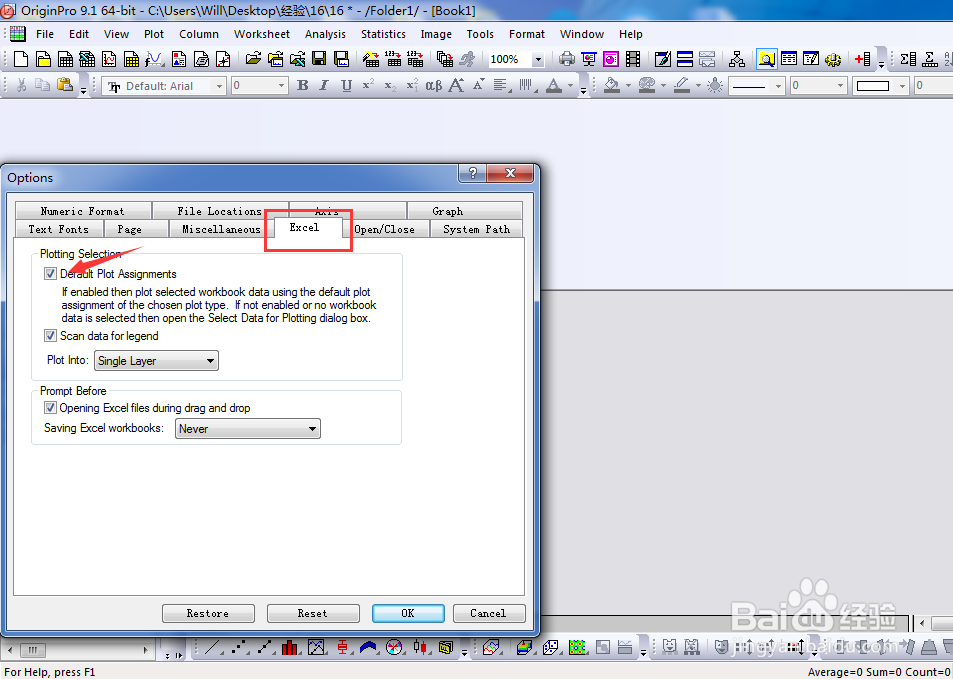
Task: Switch to the System Path tab
Action: [476, 229]
